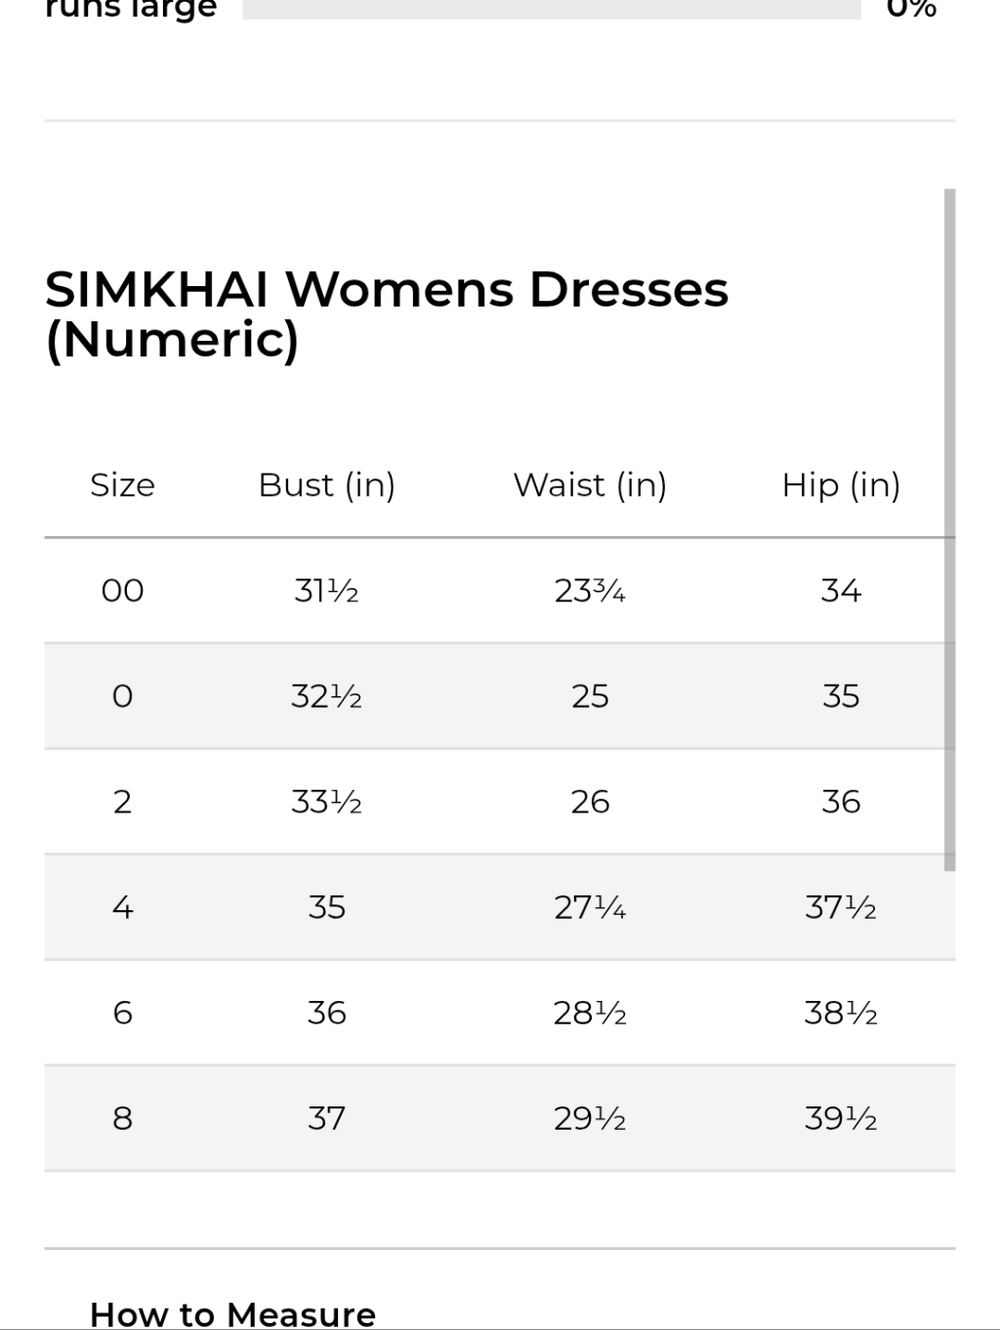1000x1330 pixels.
Task: Select the size 2 row
Action: [500, 802]
